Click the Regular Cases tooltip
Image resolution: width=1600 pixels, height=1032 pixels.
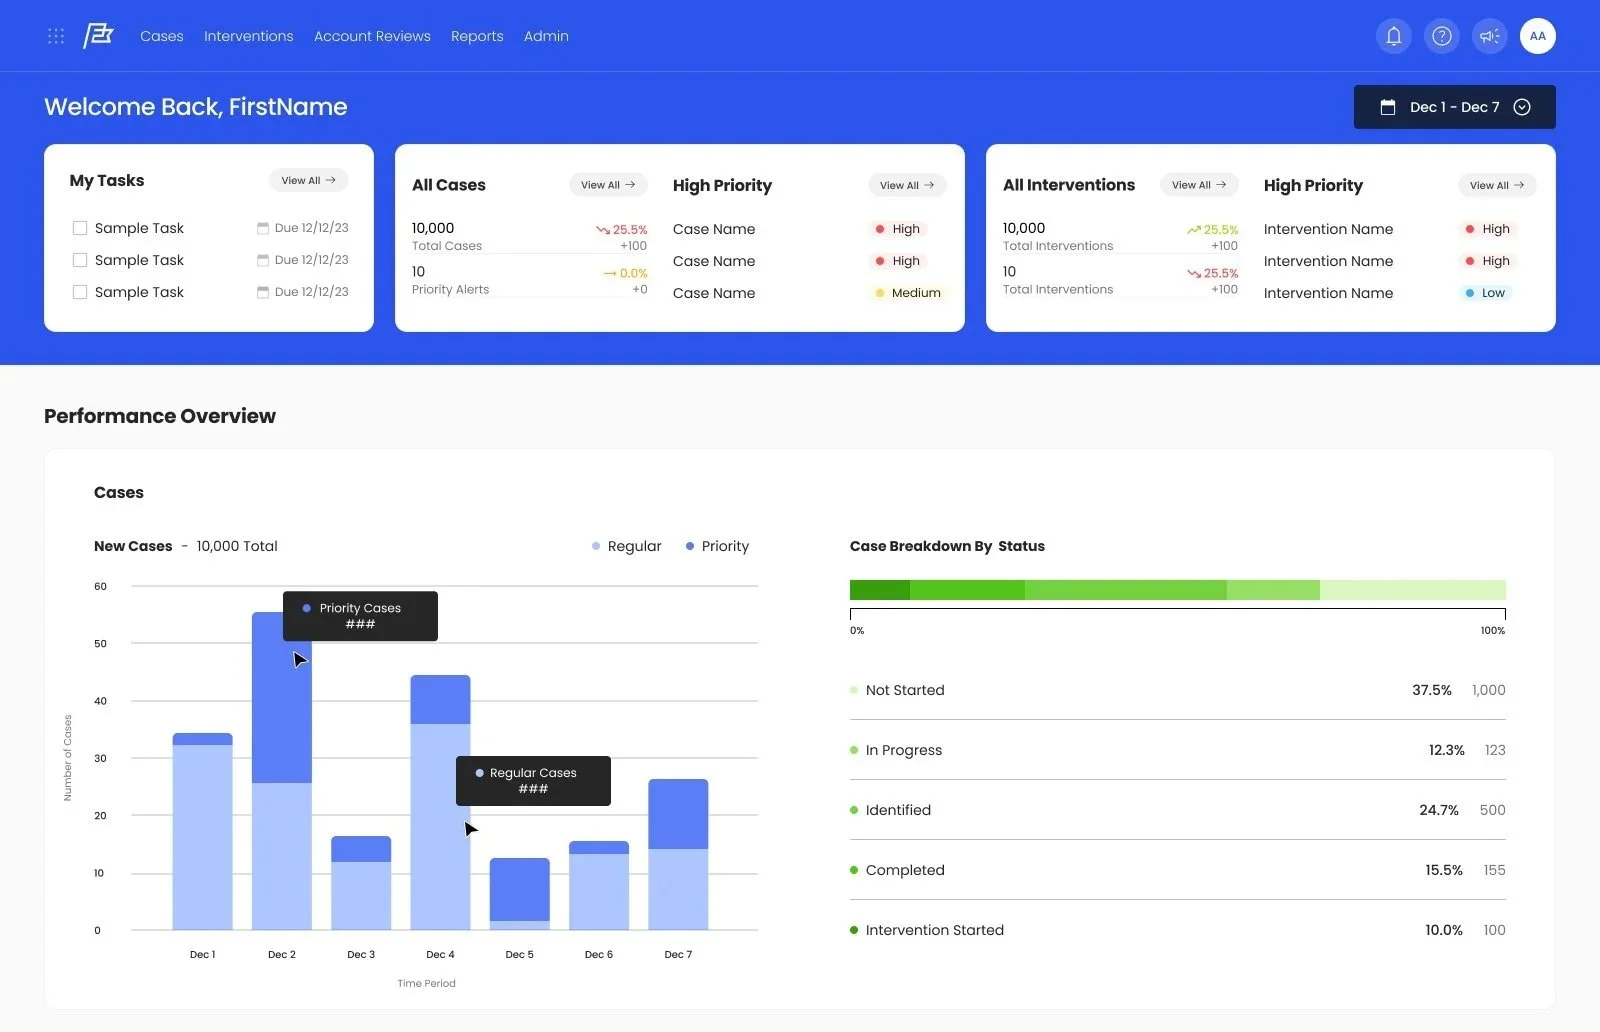(533, 781)
